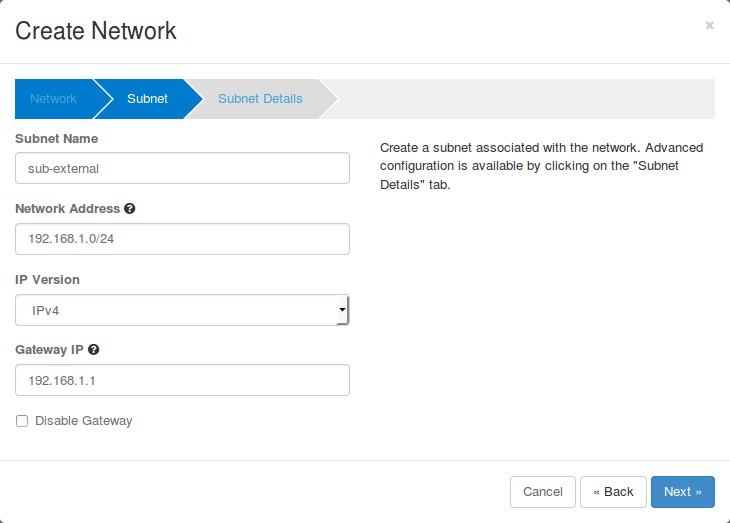The height and width of the screenshot is (523, 730).
Task: Go back with the « Back button
Action: click(613, 492)
